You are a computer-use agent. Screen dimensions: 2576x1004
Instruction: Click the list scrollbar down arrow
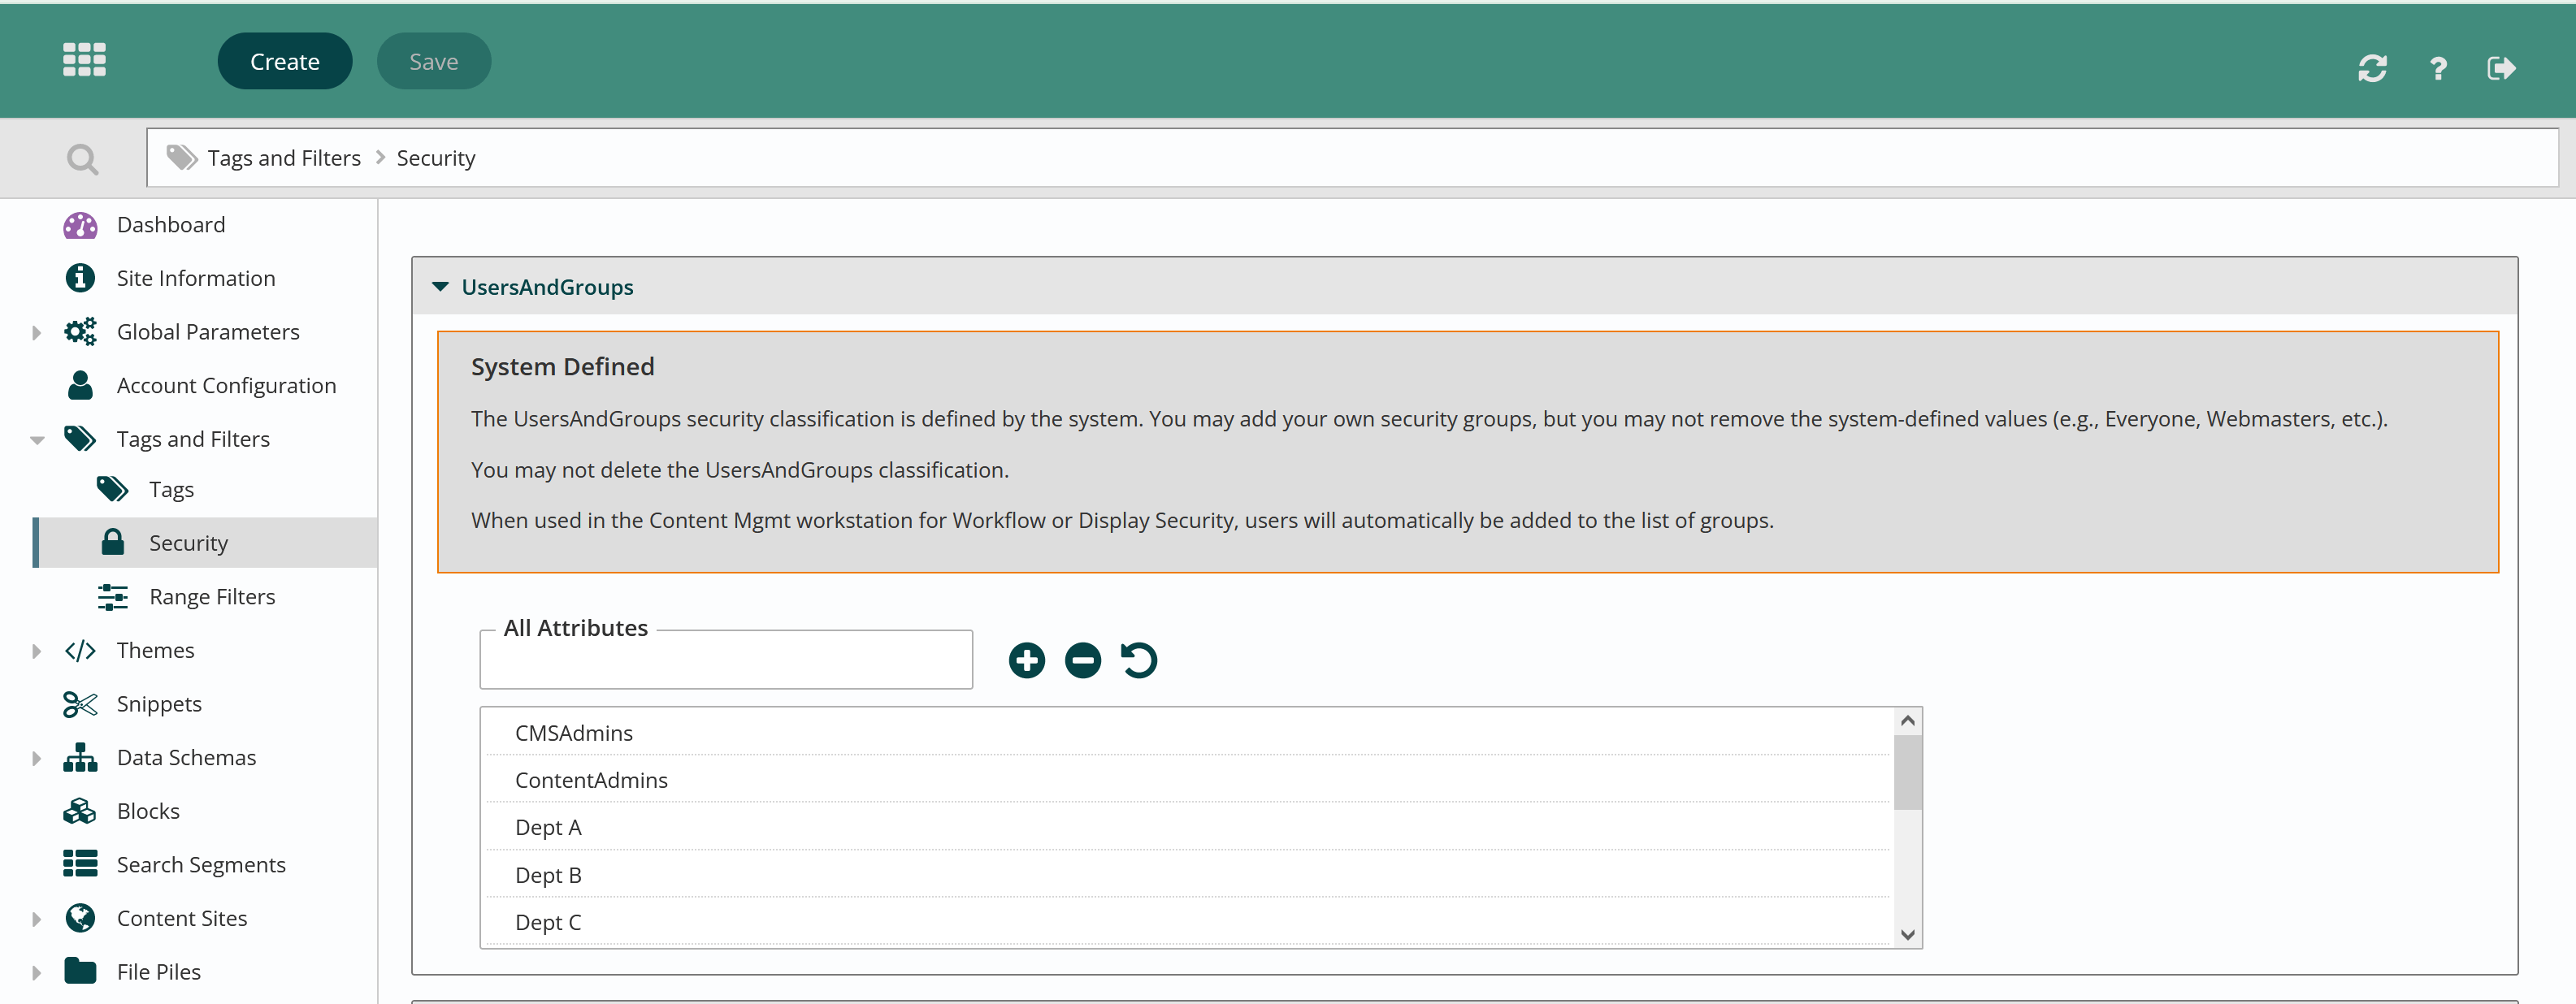pos(1907,934)
